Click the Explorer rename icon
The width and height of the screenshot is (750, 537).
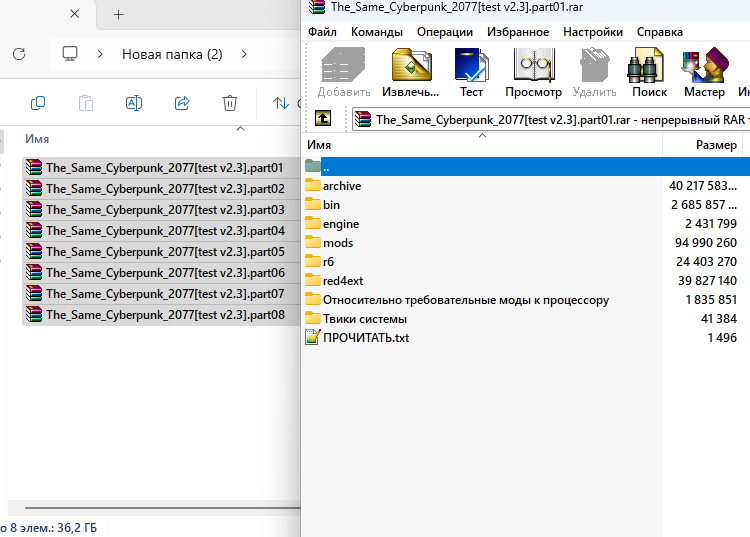pyautogui.click(x=134, y=103)
